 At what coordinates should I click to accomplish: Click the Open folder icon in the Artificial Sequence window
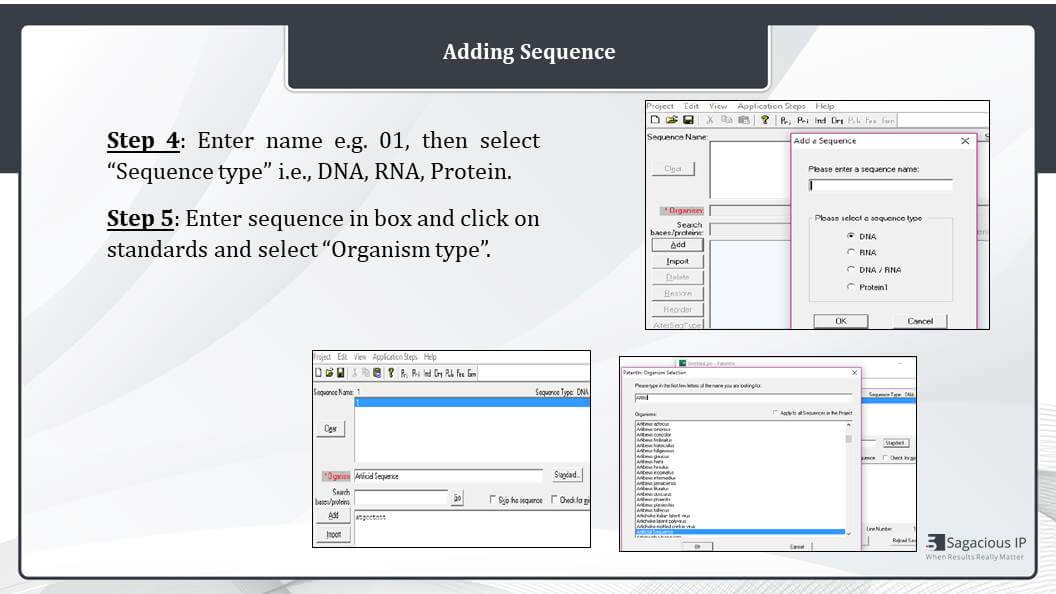point(329,372)
